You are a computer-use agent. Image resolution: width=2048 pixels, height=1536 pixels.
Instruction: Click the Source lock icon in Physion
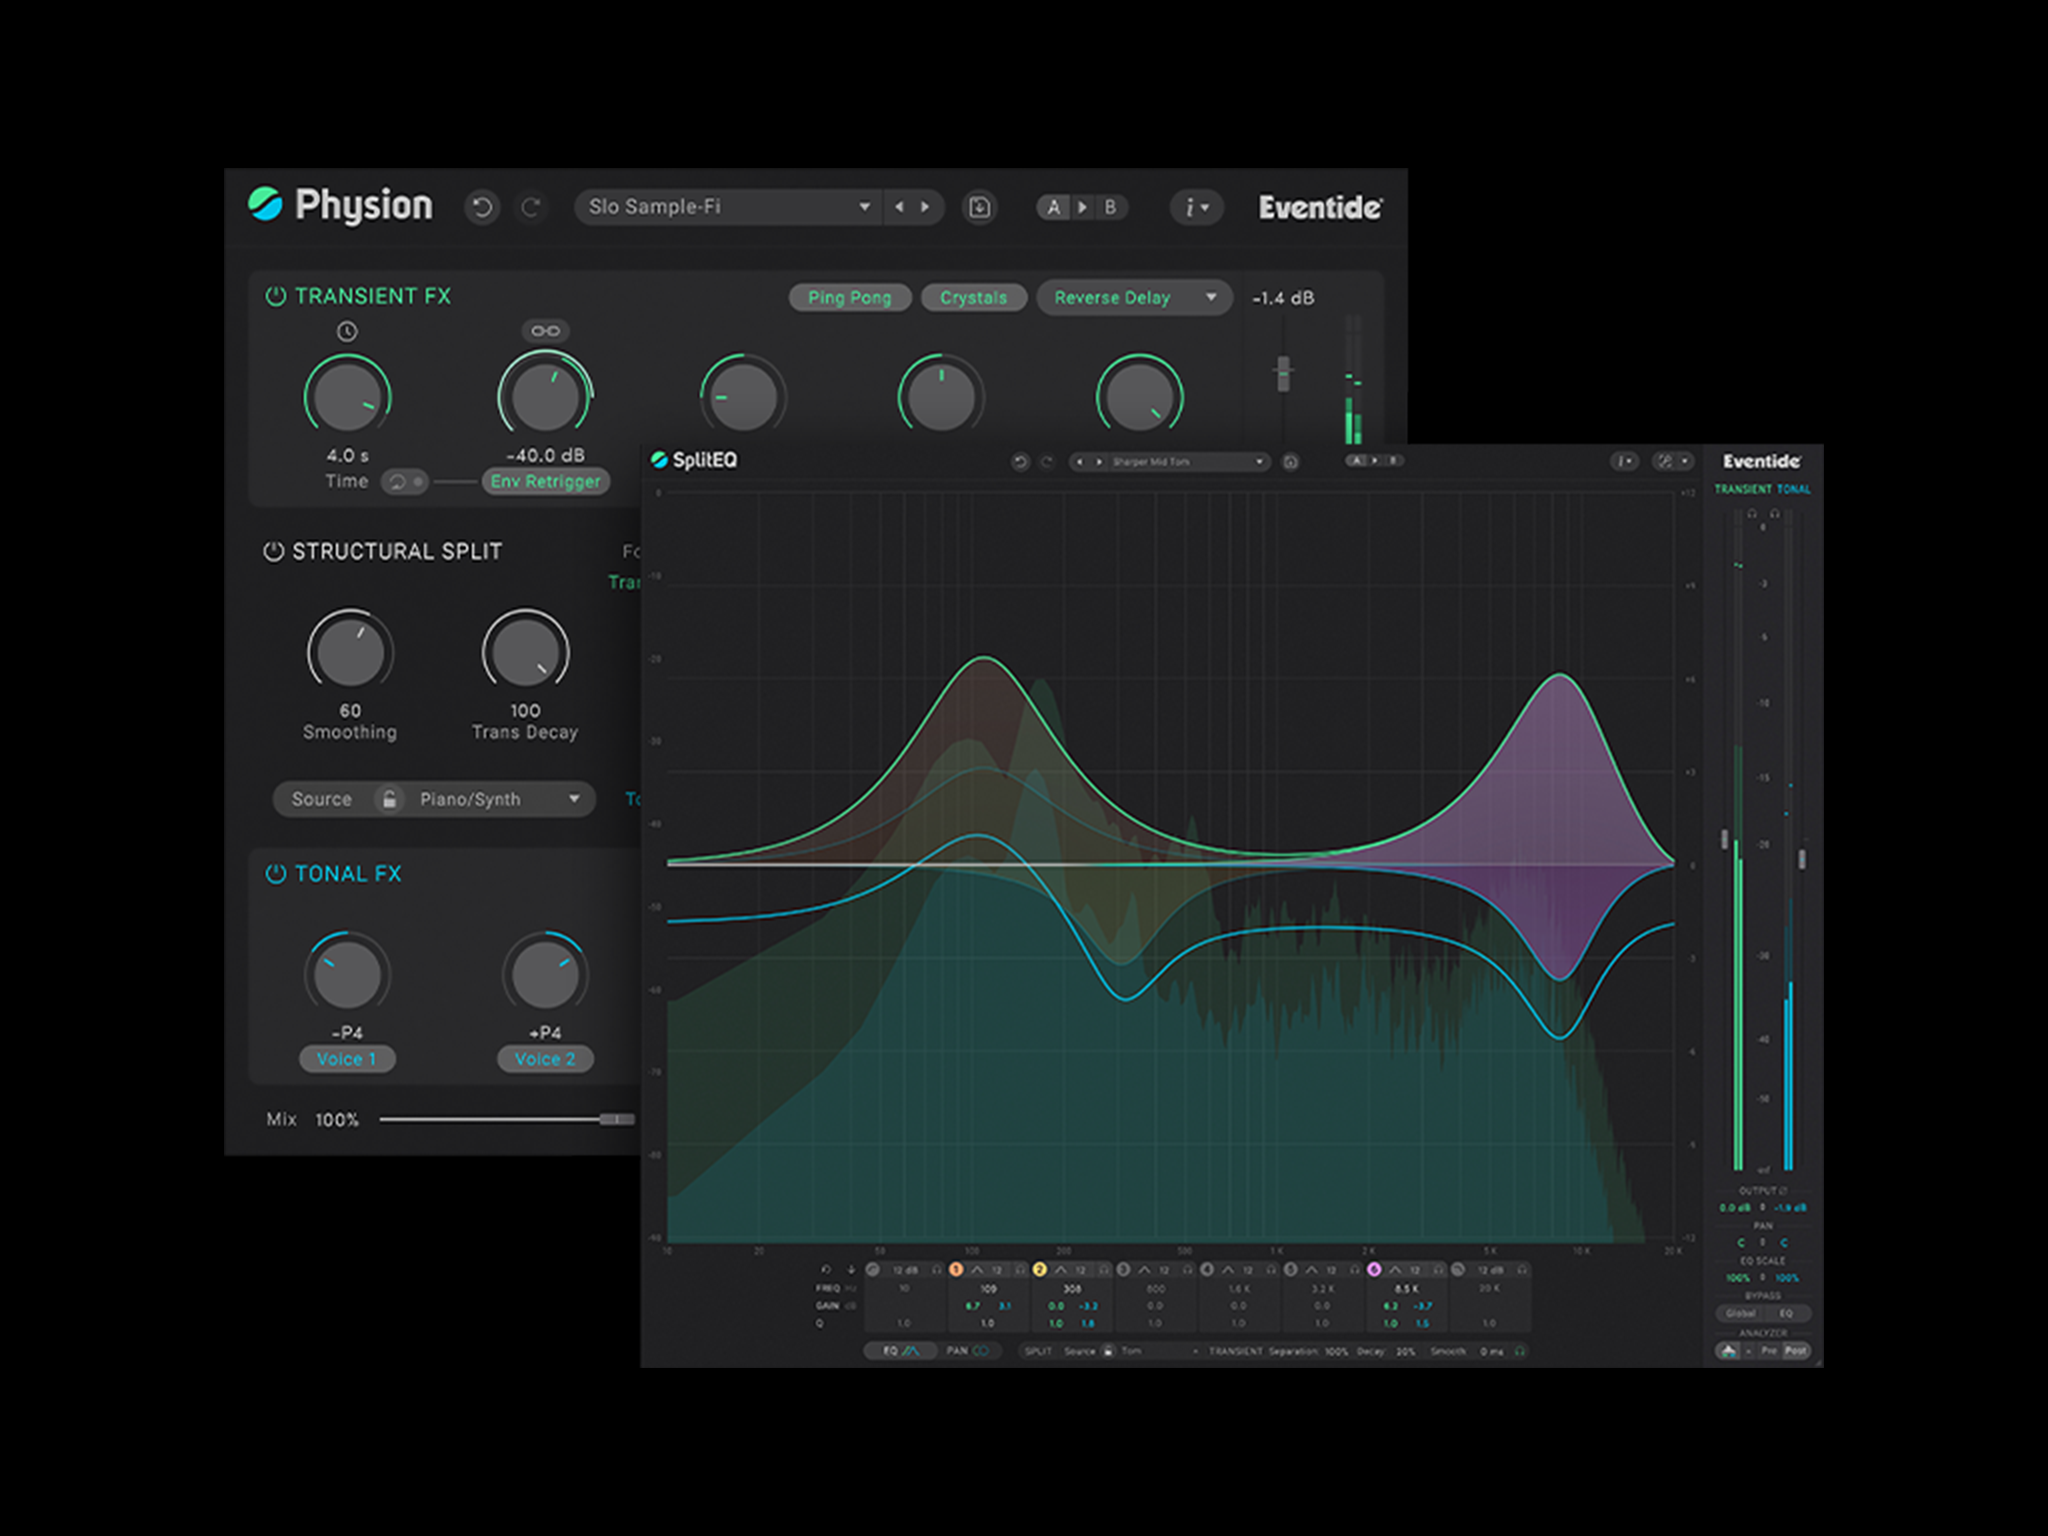[x=389, y=799]
